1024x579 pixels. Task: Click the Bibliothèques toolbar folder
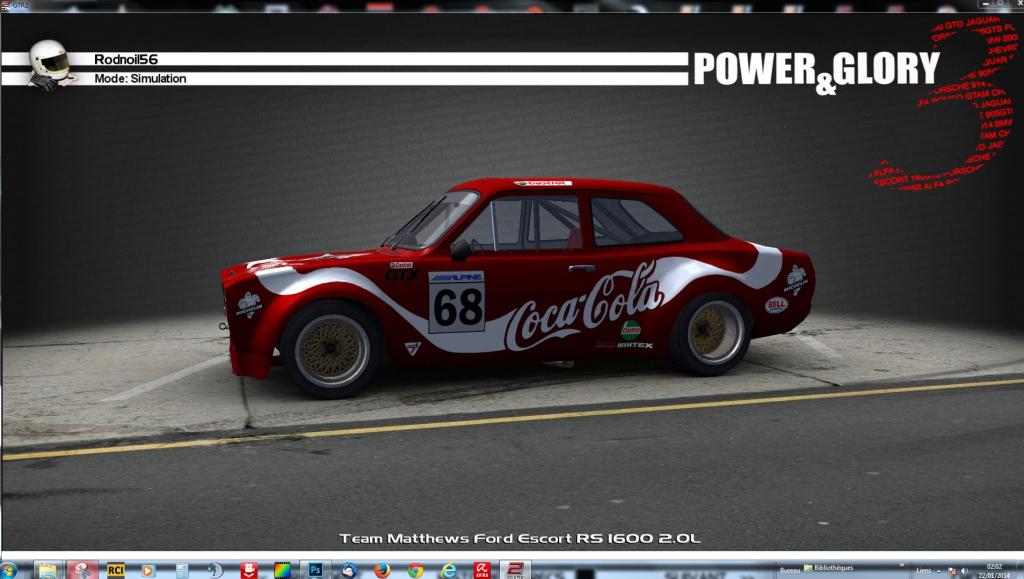pyautogui.click(x=828, y=568)
